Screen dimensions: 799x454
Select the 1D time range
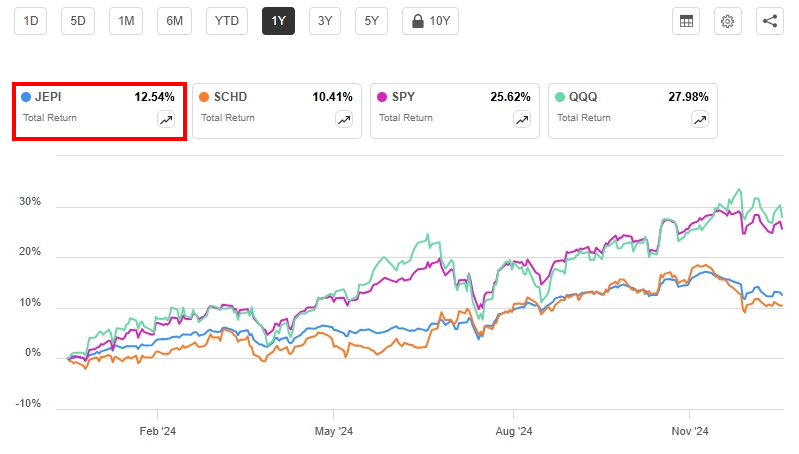[31, 21]
